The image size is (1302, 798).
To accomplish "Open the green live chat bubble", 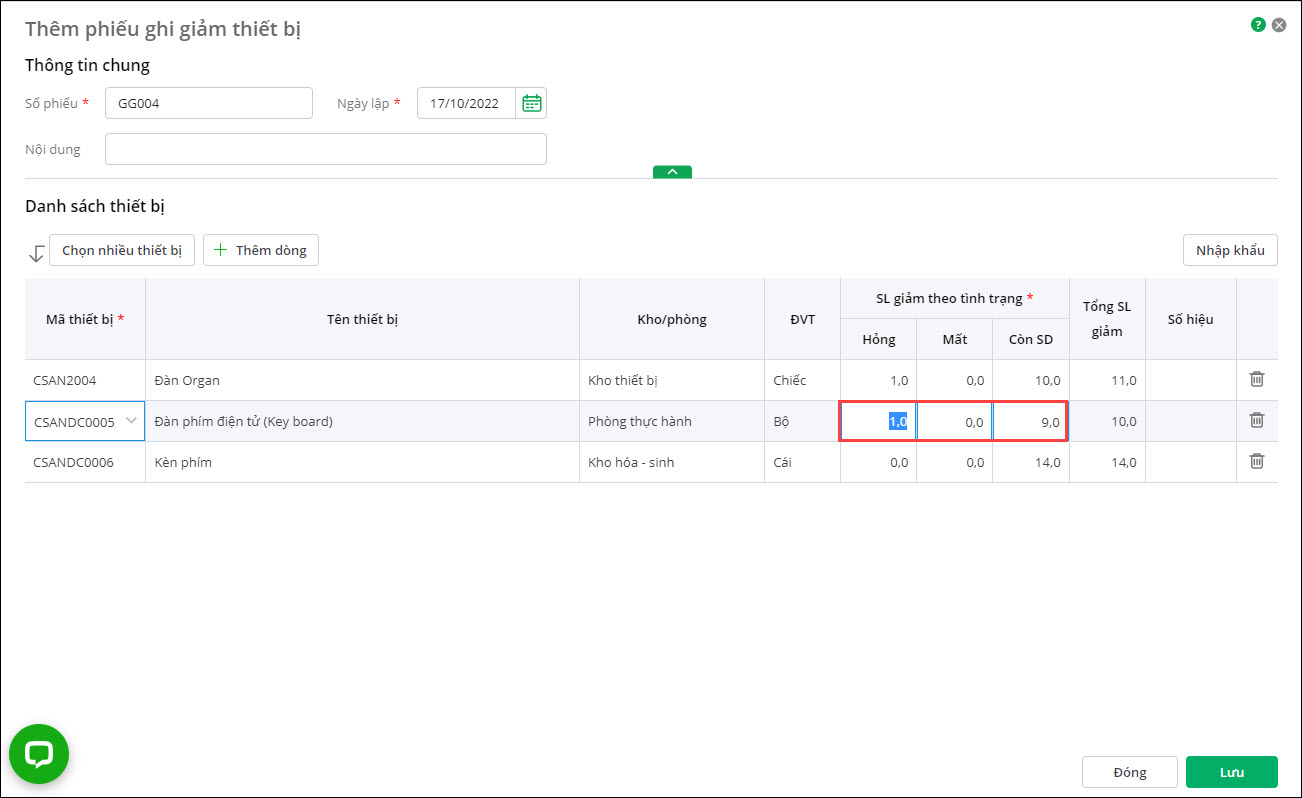I will click(39, 754).
